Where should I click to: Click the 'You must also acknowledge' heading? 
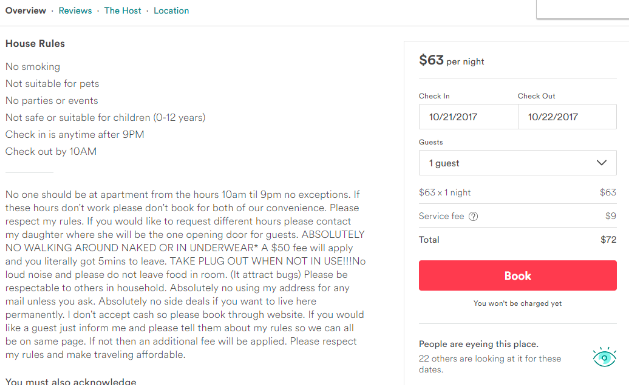(x=71, y=381)
